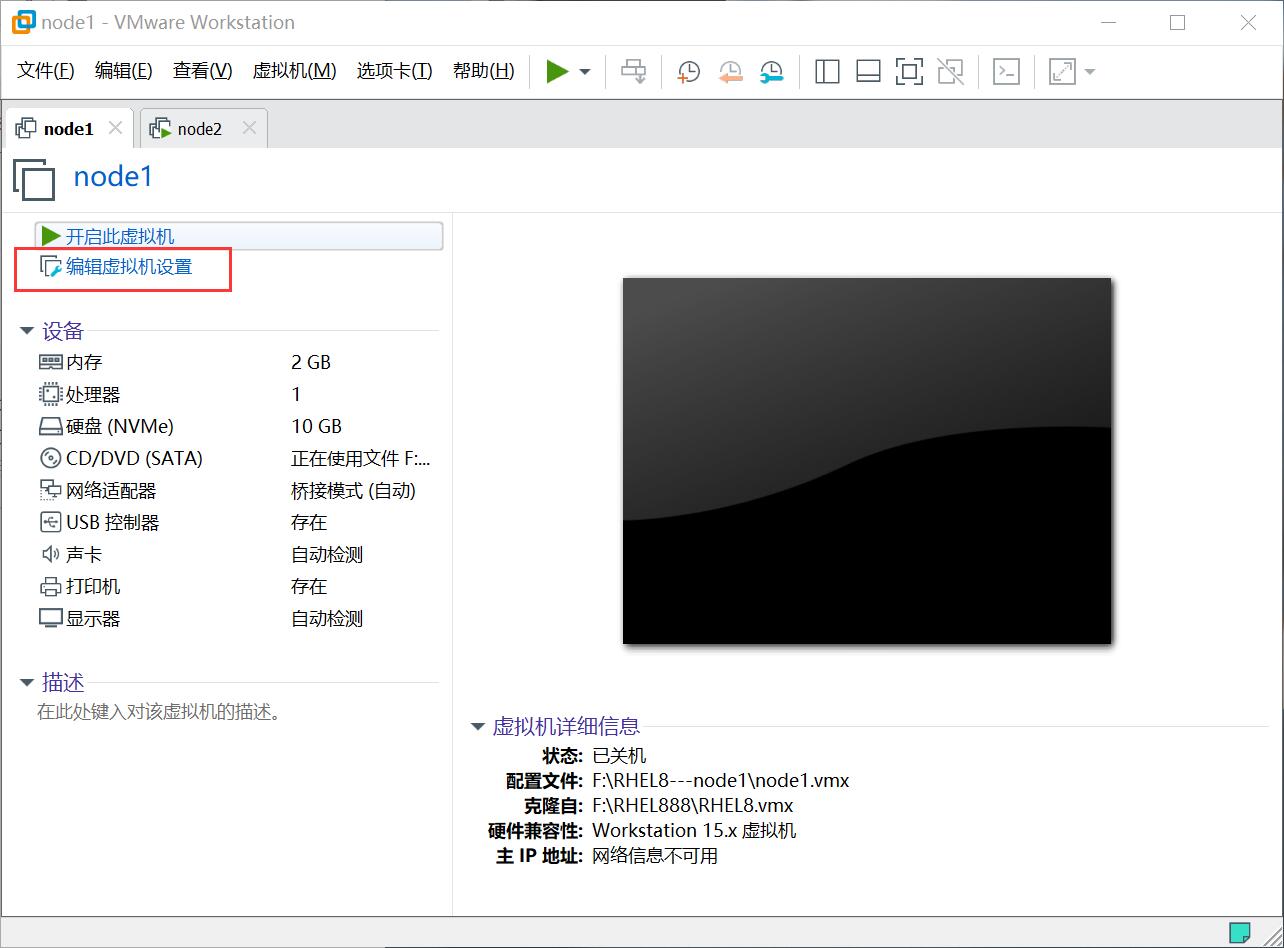
Task: Click the hard disk icon beside 硬盘
Action: point(50,427)
